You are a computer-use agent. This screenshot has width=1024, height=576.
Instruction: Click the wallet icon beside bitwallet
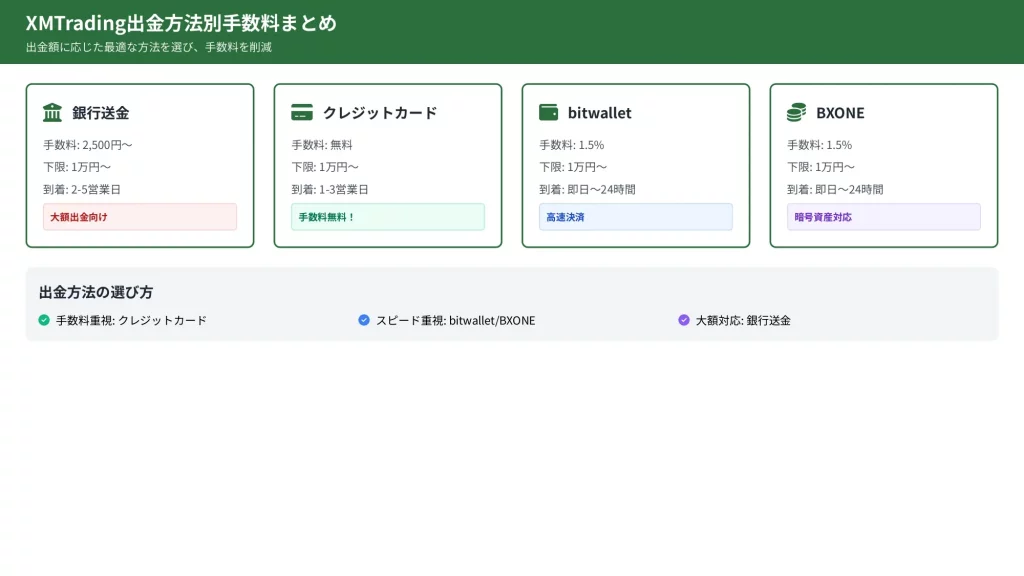(548, 112)
